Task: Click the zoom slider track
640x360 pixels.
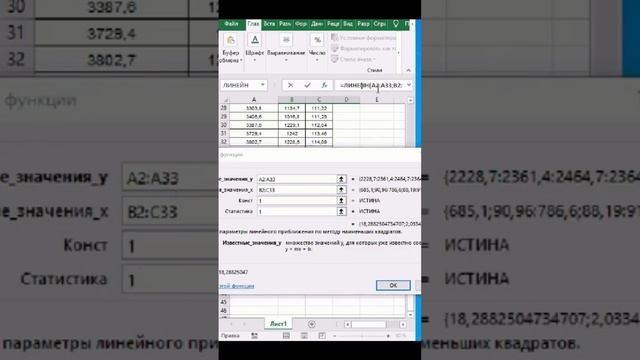Action: coord(361,336)
